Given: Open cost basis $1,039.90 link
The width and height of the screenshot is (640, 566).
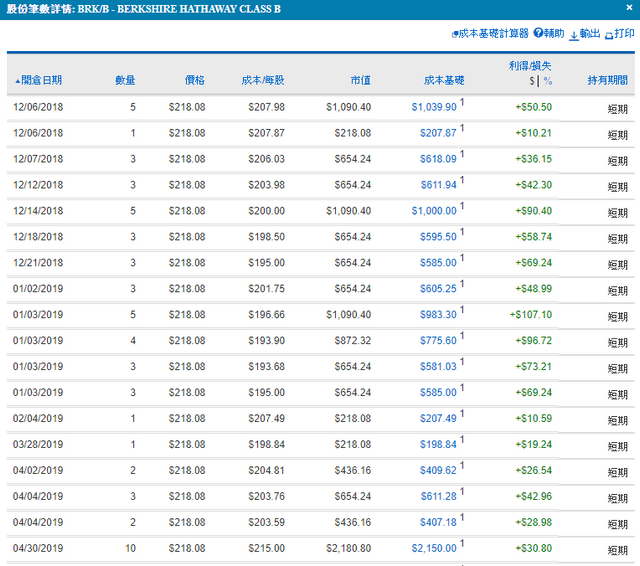Looking at the screenshot, I should tap(434, 107).
